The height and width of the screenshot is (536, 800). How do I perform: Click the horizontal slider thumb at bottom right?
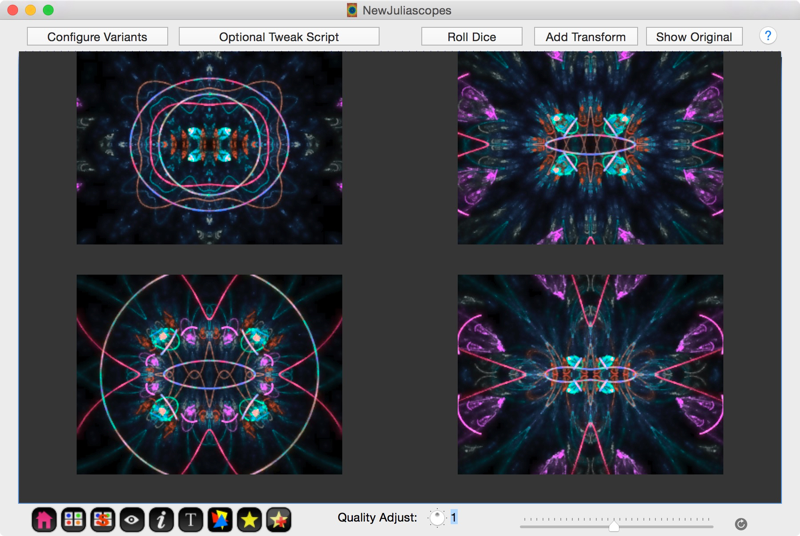614,525
